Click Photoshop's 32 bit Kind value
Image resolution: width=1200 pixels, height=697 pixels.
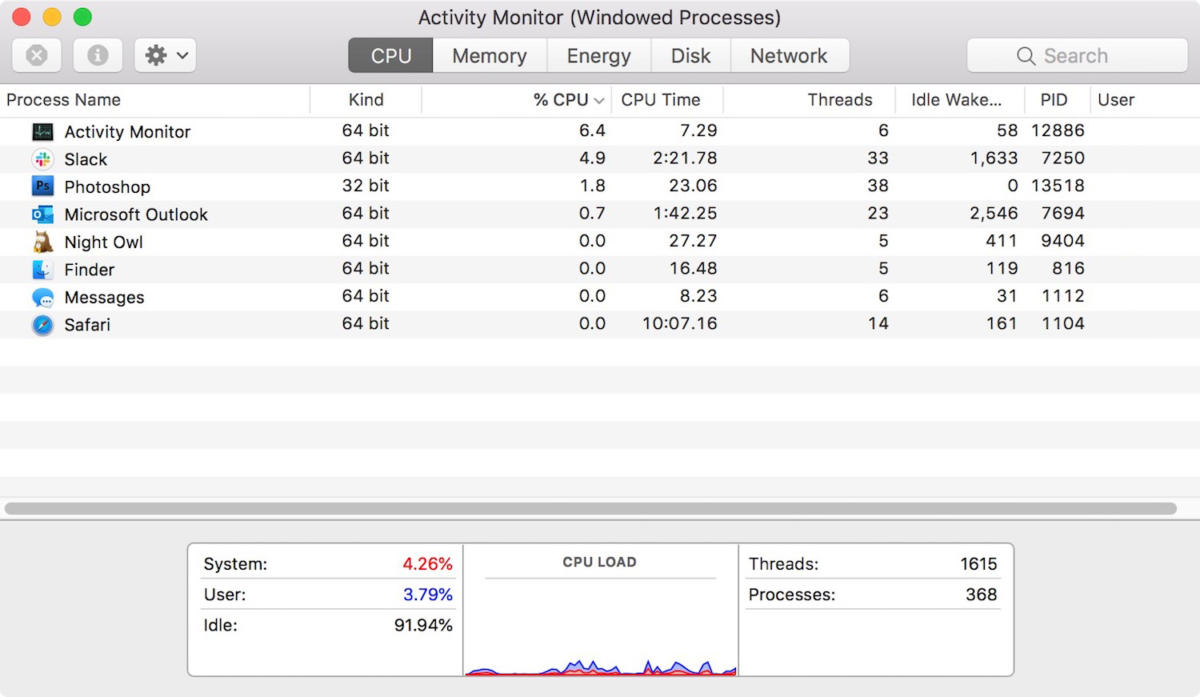pyautogui.click(x=366, y=186)
